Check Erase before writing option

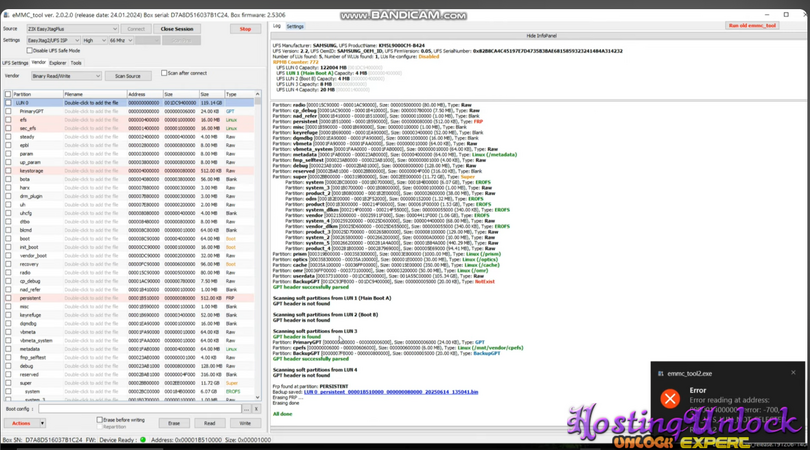(x=99, y=420)
